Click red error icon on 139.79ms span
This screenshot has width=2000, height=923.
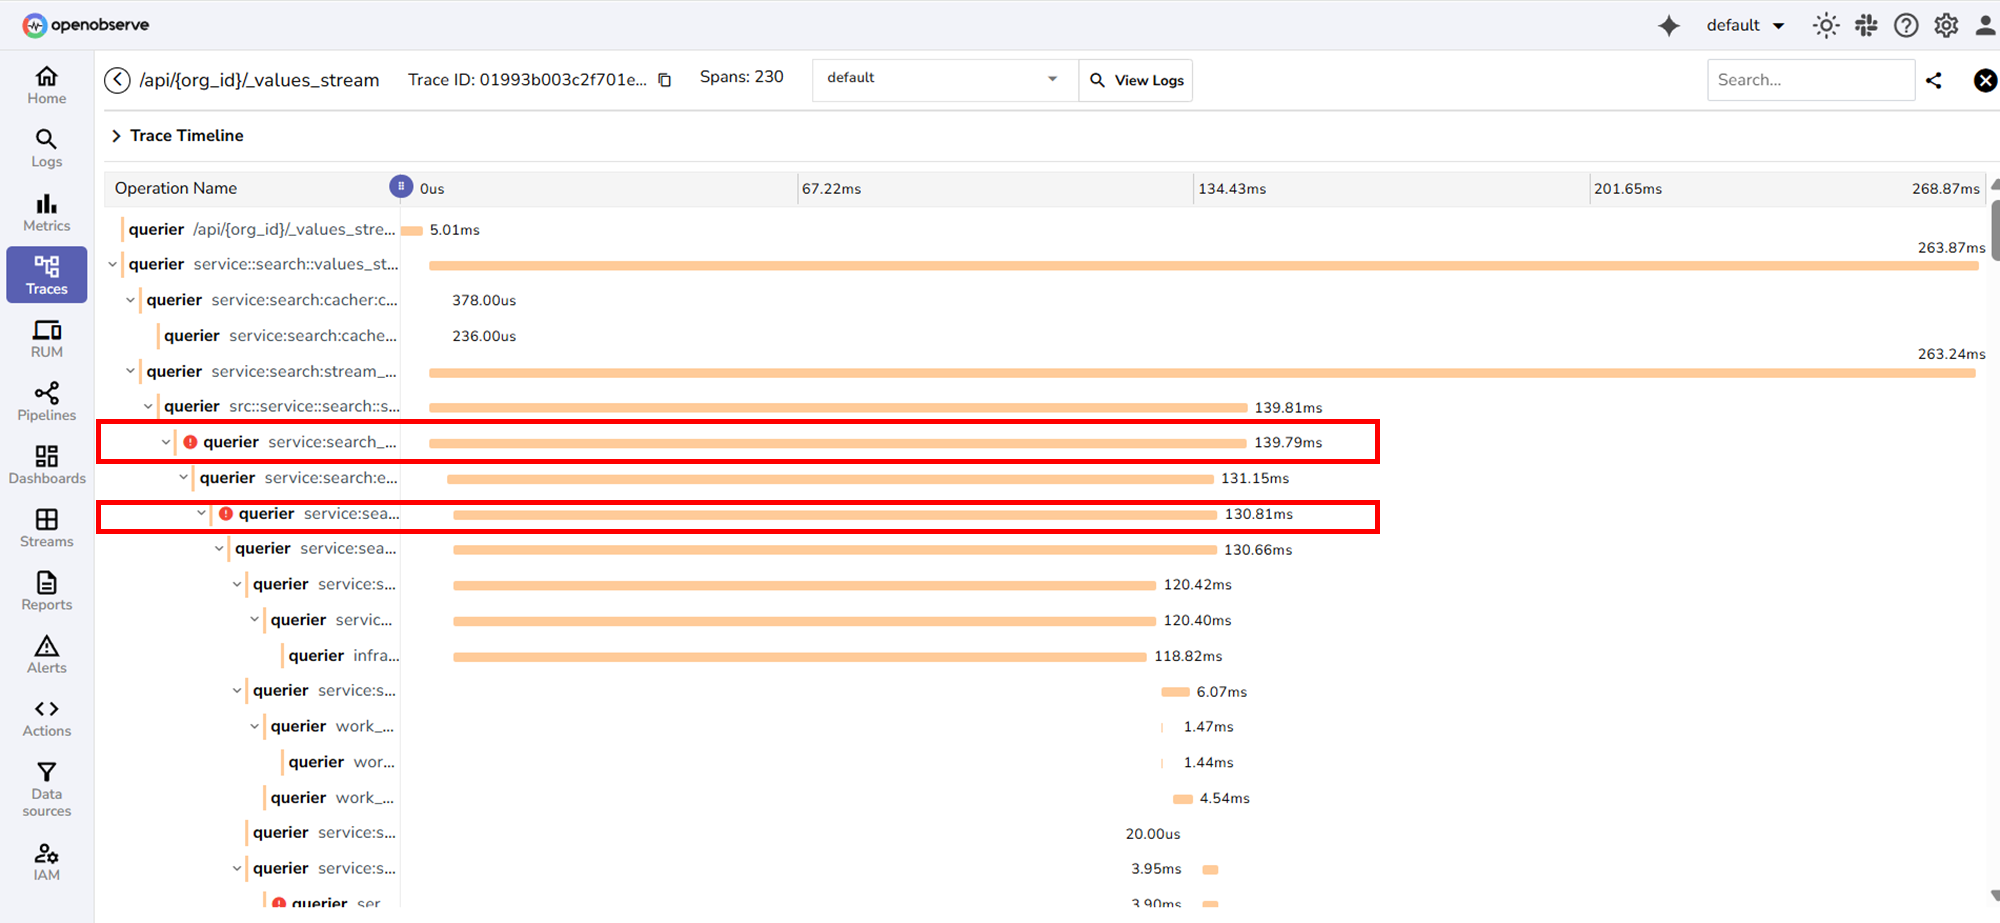190,442
